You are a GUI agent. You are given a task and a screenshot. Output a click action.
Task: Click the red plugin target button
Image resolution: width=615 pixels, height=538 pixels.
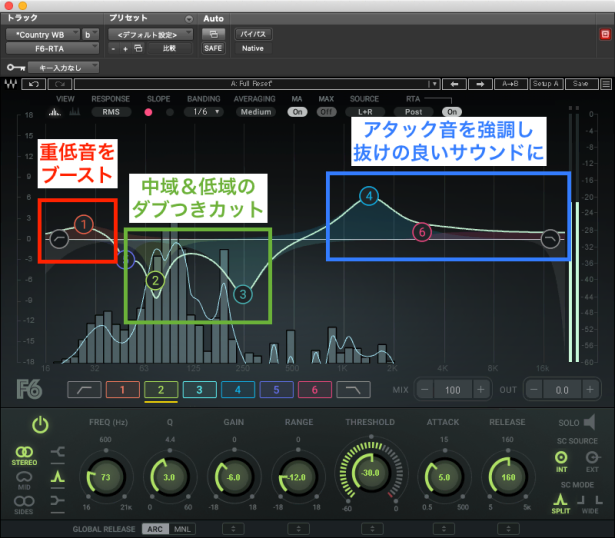pos(605,34)
